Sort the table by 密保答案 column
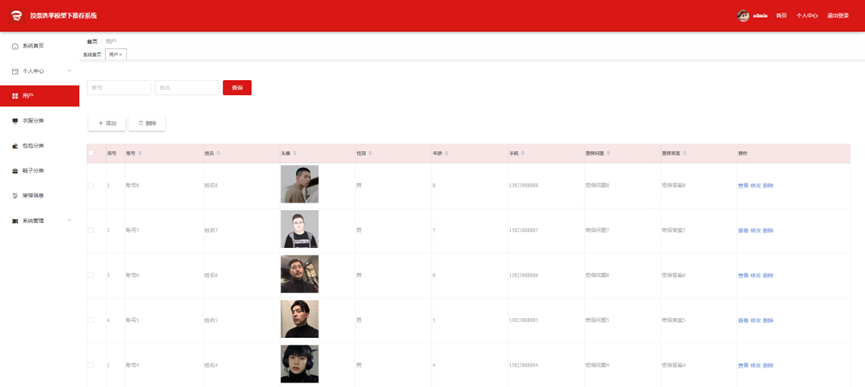This screenshot has width=865, height=387. 685,153
